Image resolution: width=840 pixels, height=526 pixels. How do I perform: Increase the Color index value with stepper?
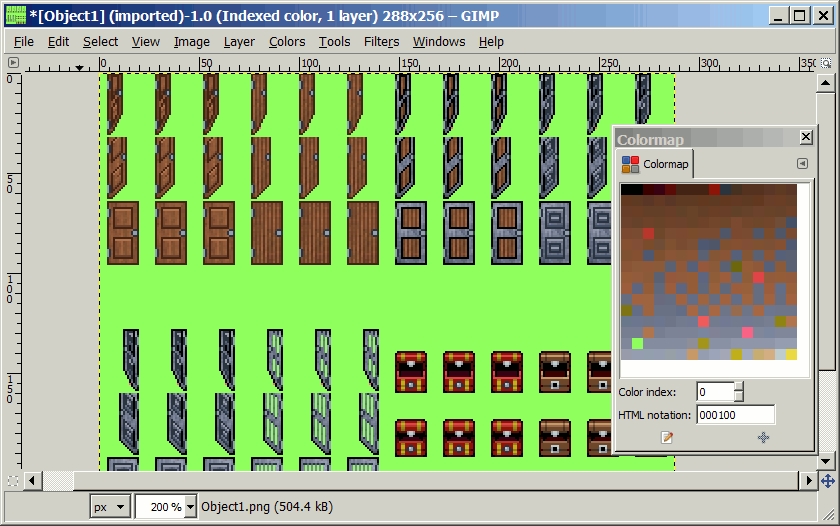tap(739, 387)
